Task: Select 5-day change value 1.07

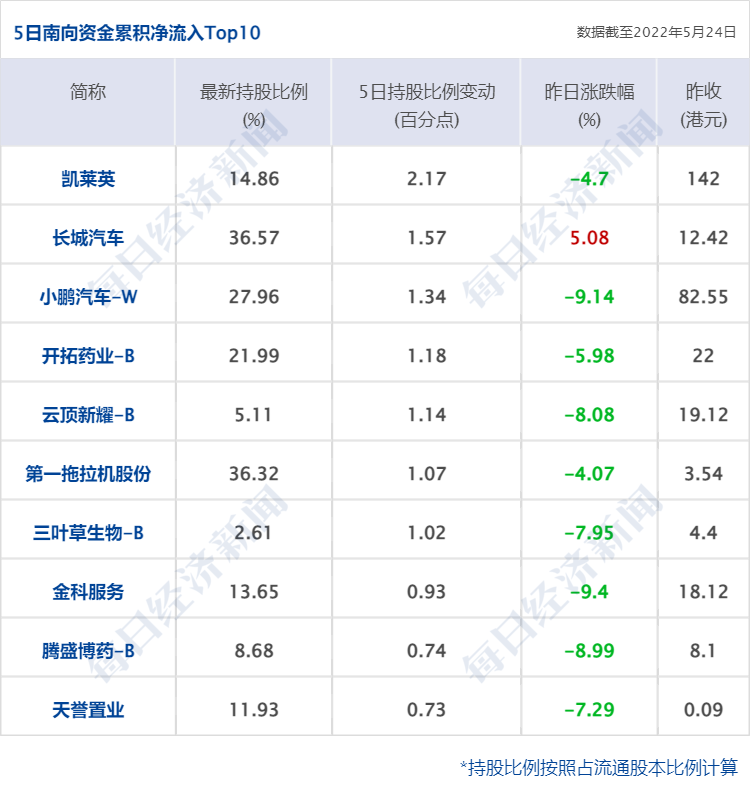Action: [x=427, y=474]
